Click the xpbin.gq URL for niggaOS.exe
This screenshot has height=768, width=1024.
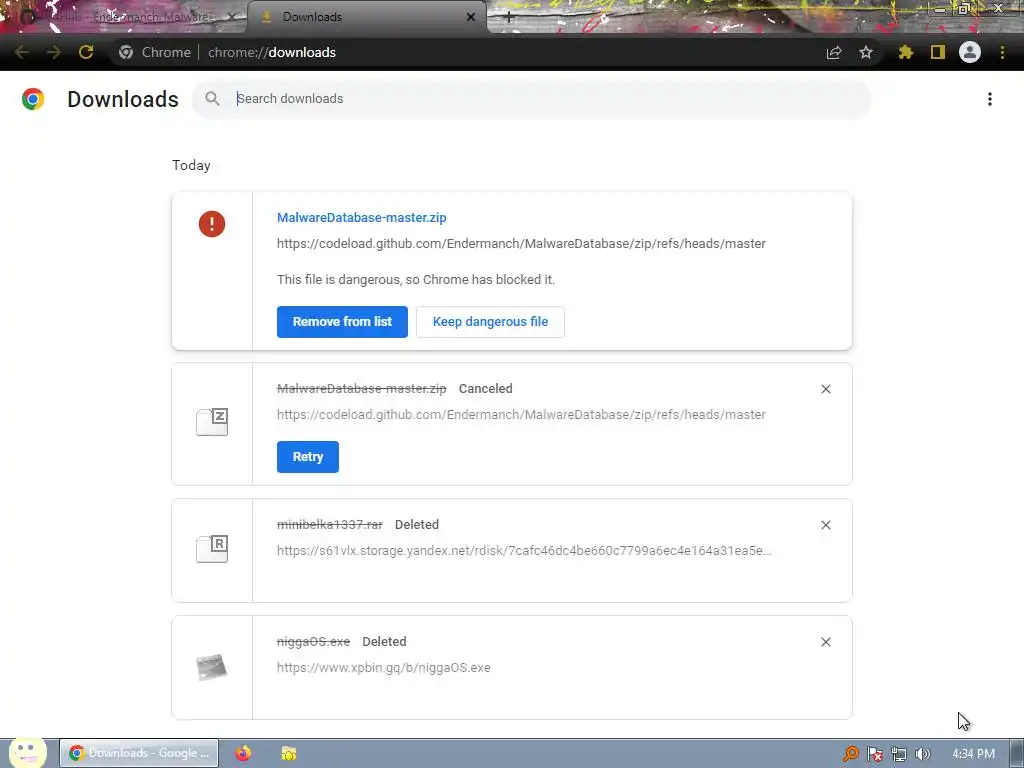point(383,667)
